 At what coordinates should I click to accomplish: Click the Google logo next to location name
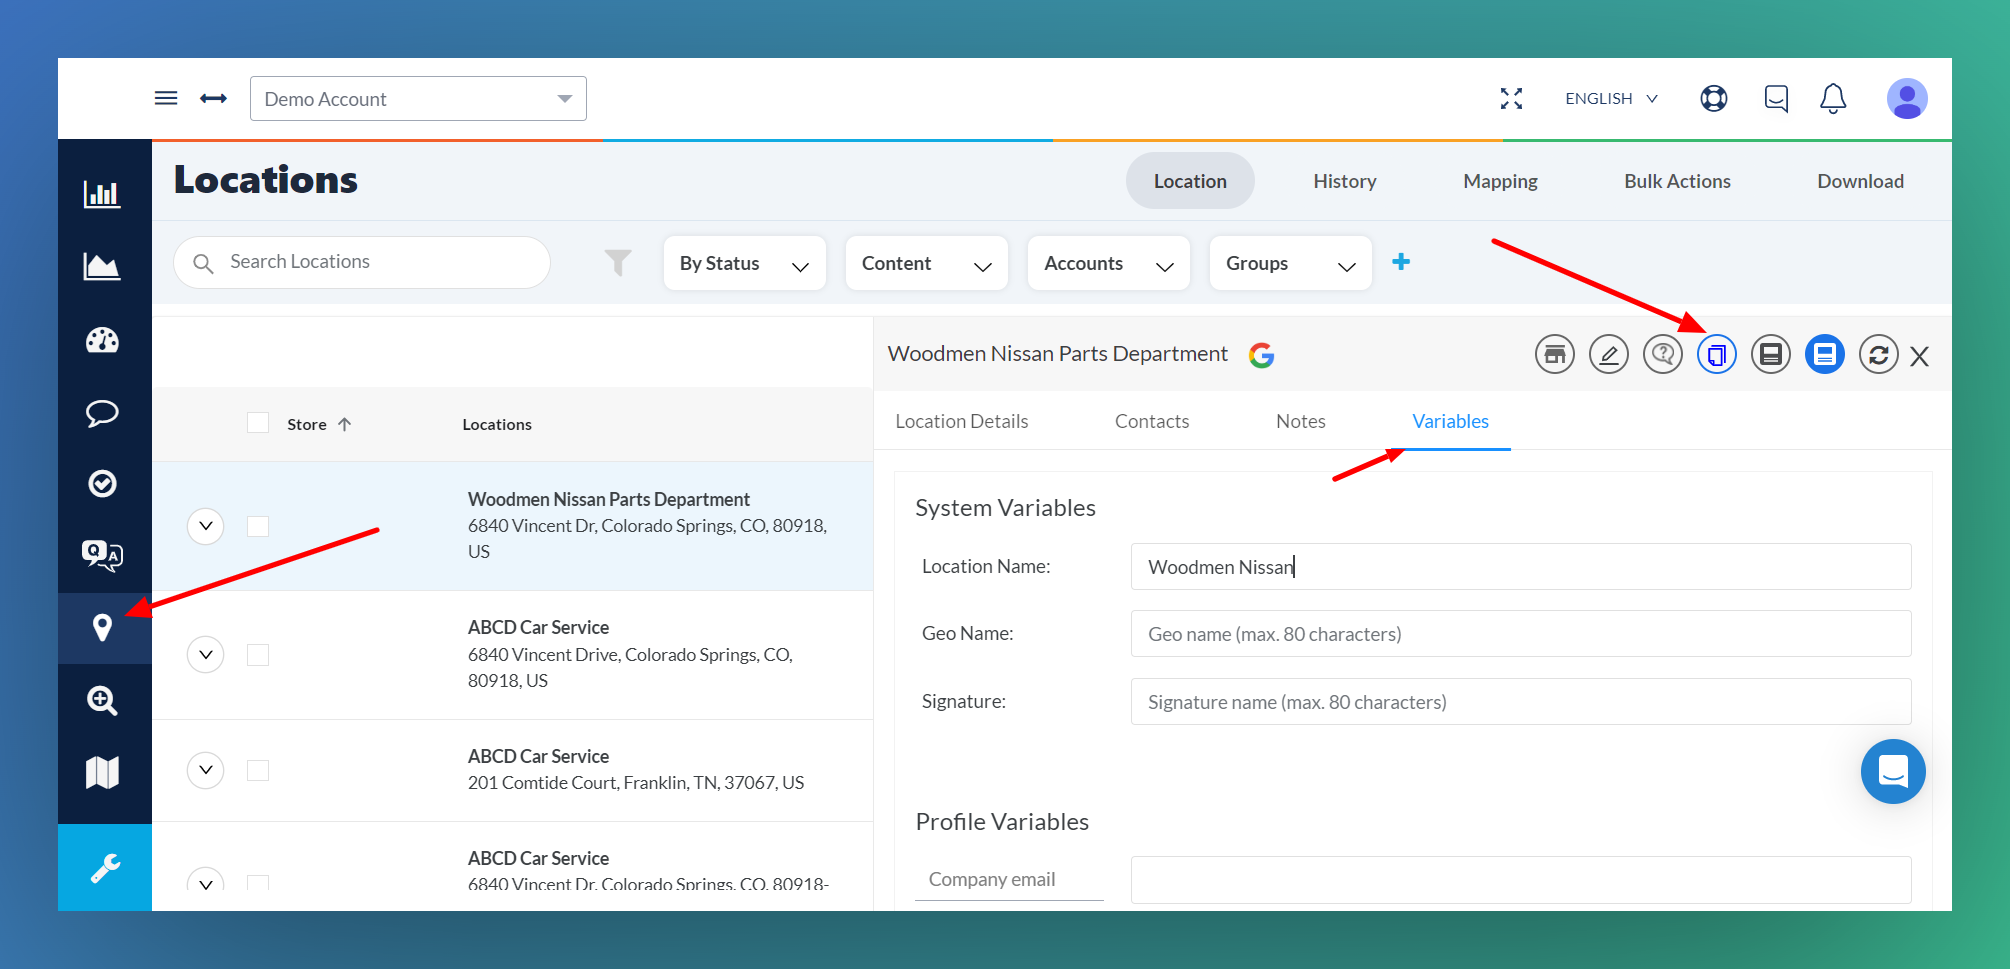point(1261,355)
